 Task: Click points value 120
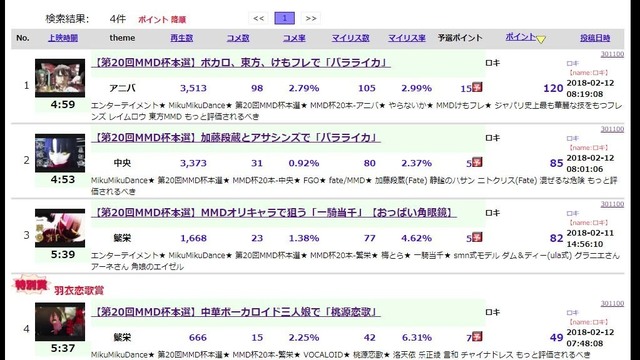pyautogui.click(x=553, y=88)
